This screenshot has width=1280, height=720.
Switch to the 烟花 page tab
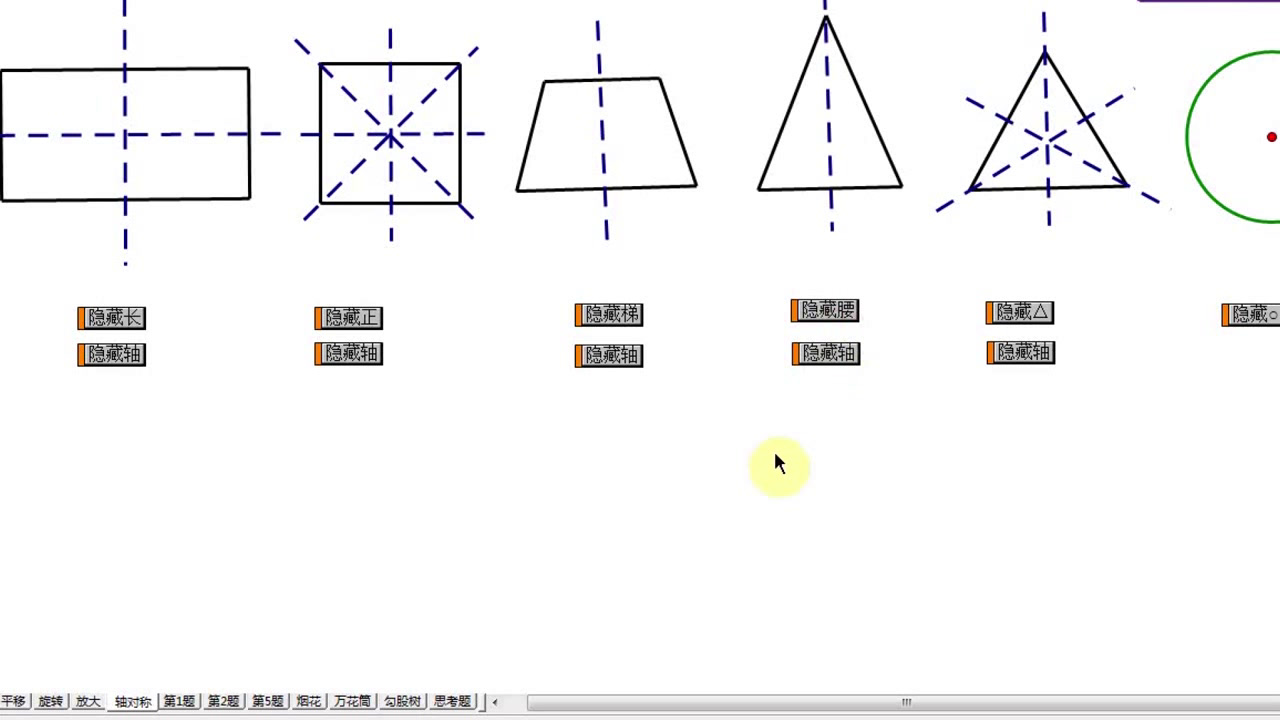(308, 702)
